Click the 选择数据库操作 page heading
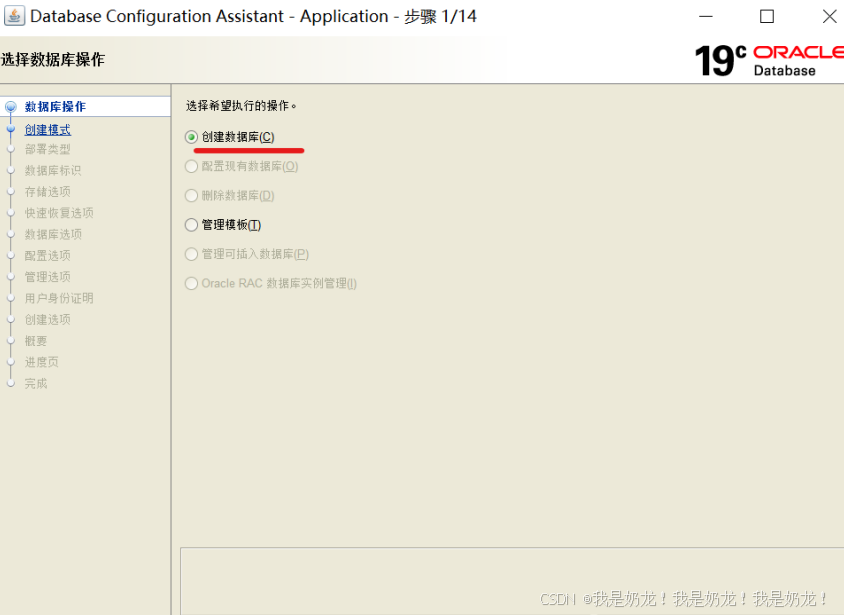 pyautogui.click(x=53, y=60)
